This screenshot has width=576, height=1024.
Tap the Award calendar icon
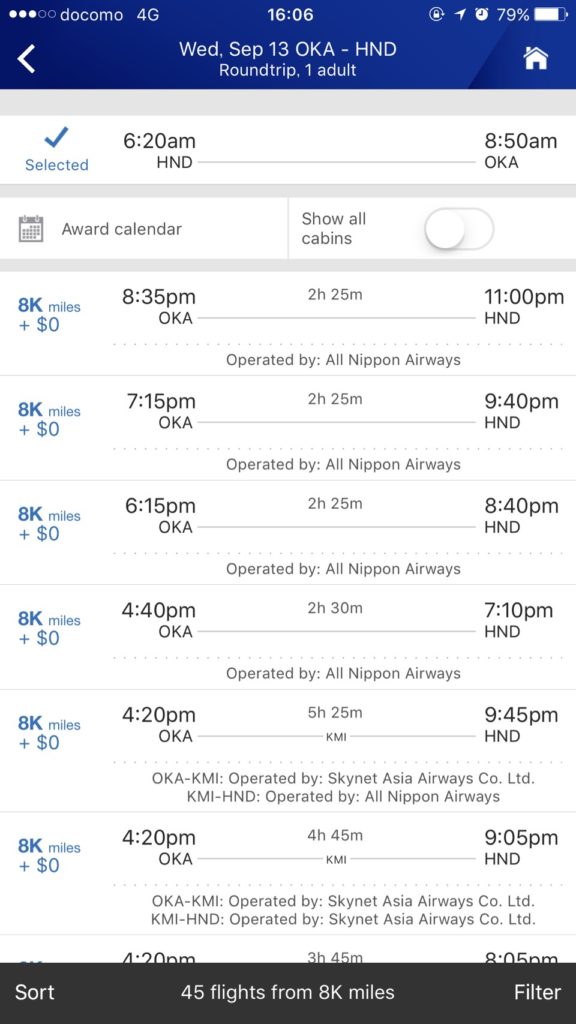pos(31,229)
